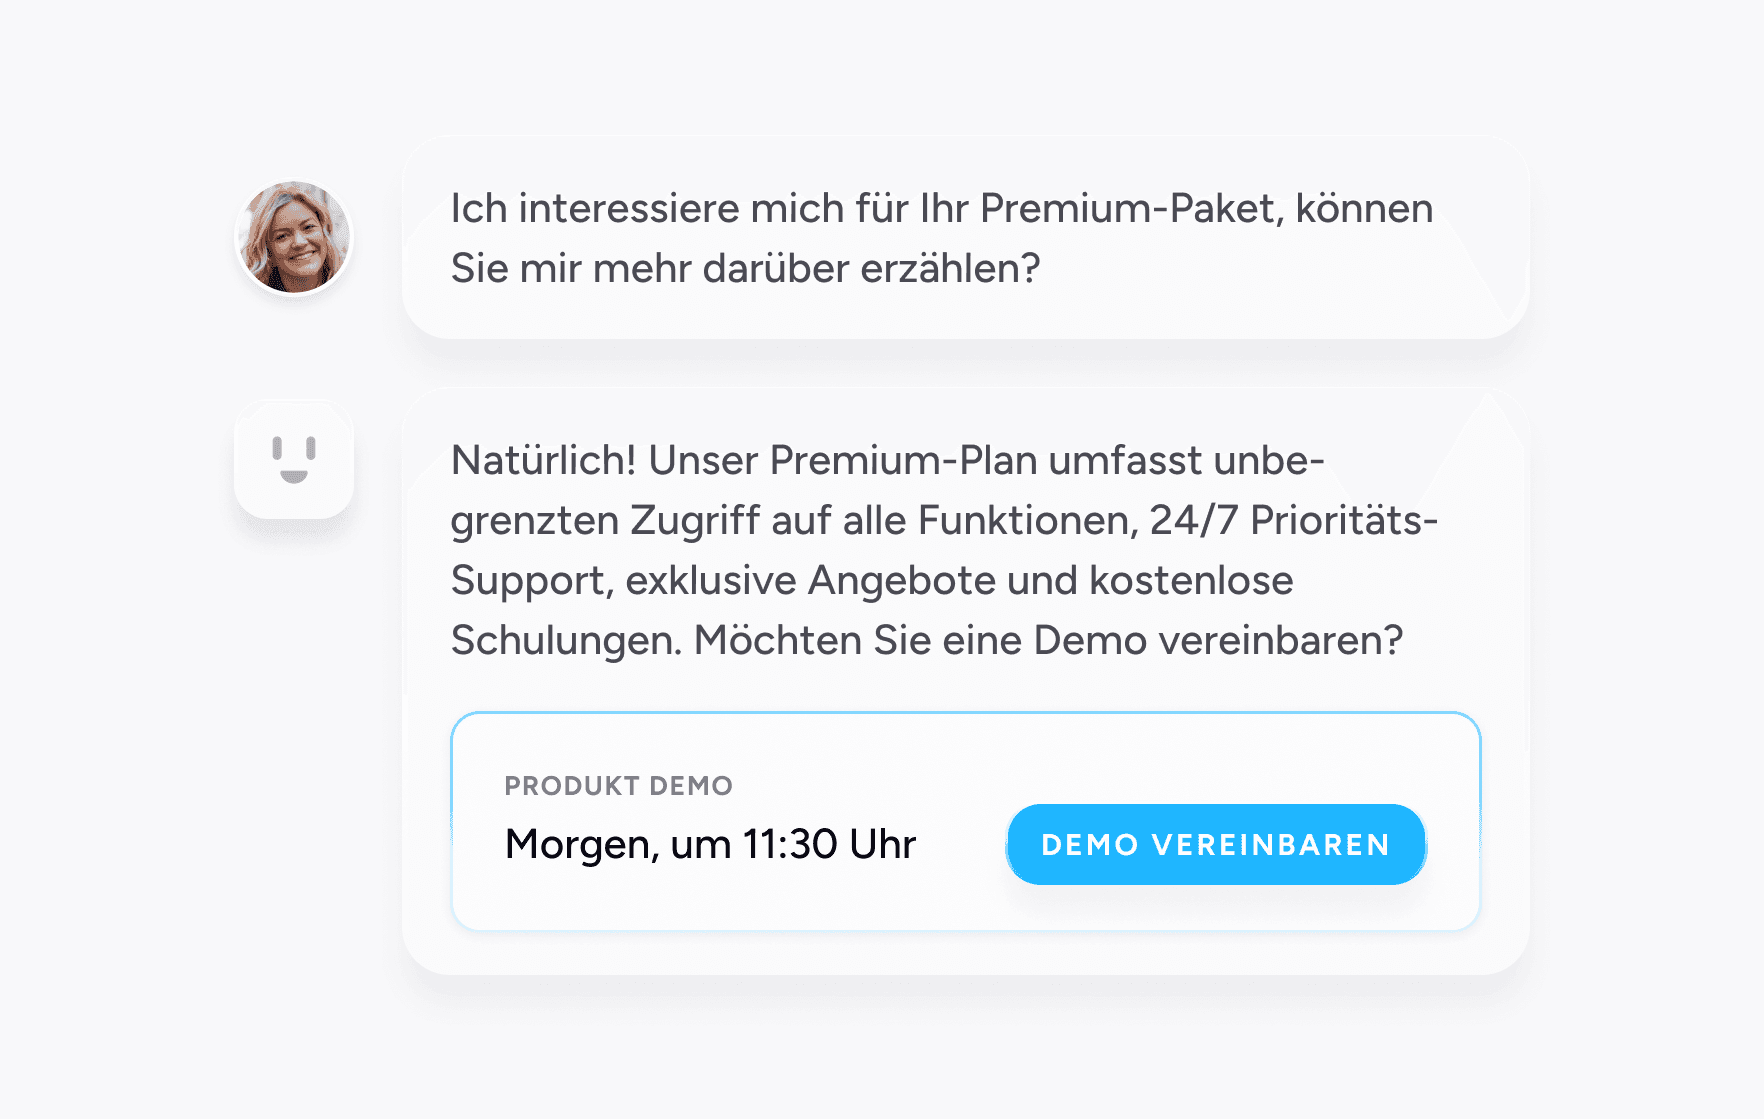Click 'Prioritäts-' text in bot reply
The image size is (1764, 1119).
click(1344, 521)
